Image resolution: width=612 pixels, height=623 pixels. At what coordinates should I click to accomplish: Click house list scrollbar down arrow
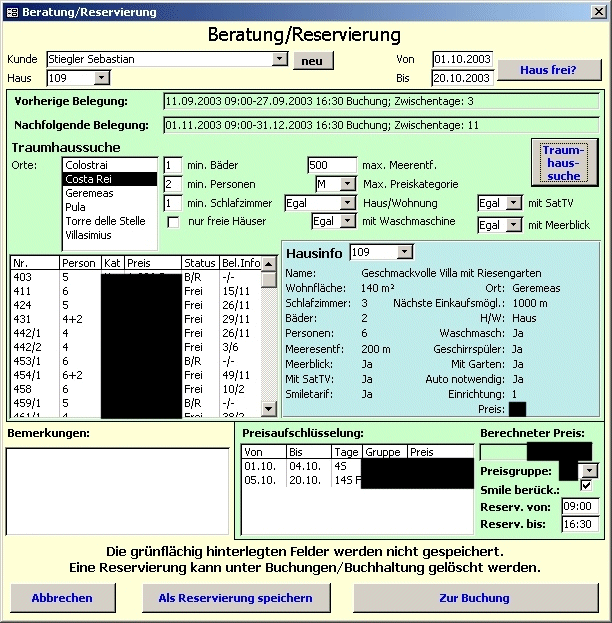pos(269,408)
